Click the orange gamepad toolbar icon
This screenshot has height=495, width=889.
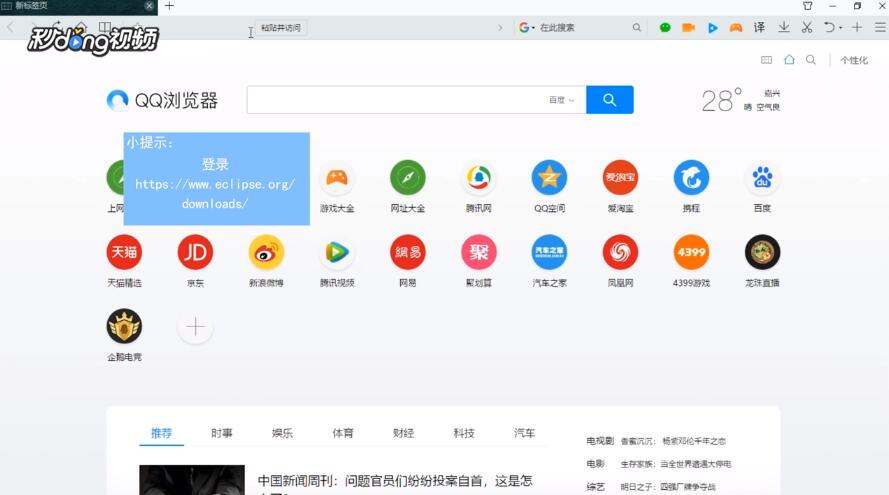(x=735, y=27)
